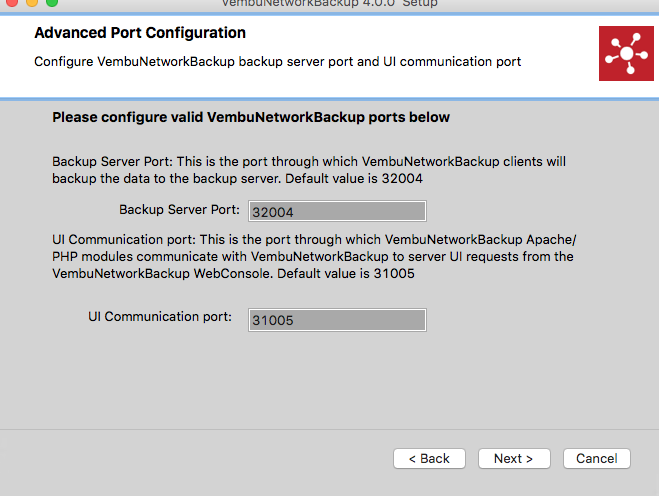The image size is (659, 496).
Task: Click the 'Advanced Port Configuration' heading
Action: (140, 33)
